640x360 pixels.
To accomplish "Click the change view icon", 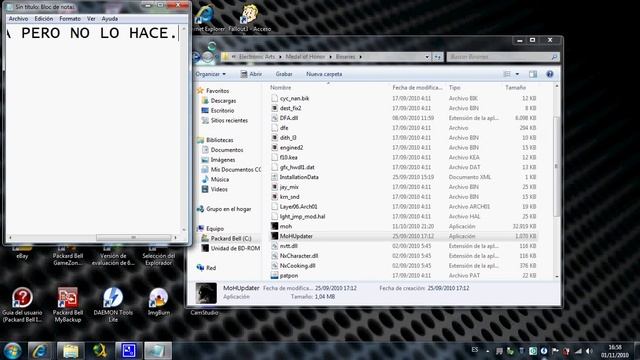I will 507,74.
